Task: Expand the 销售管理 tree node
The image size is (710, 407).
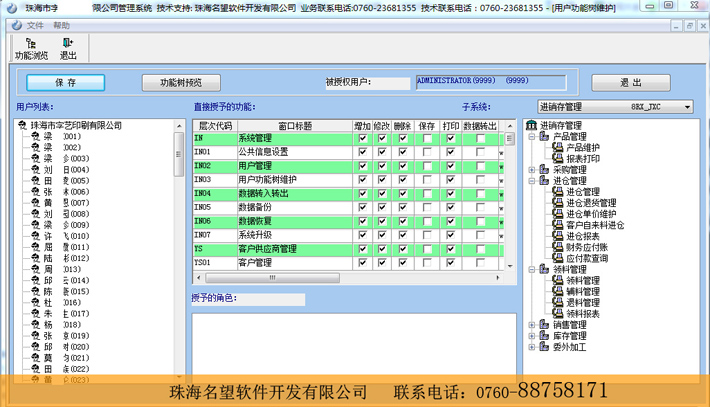Action: pos(532,325)
